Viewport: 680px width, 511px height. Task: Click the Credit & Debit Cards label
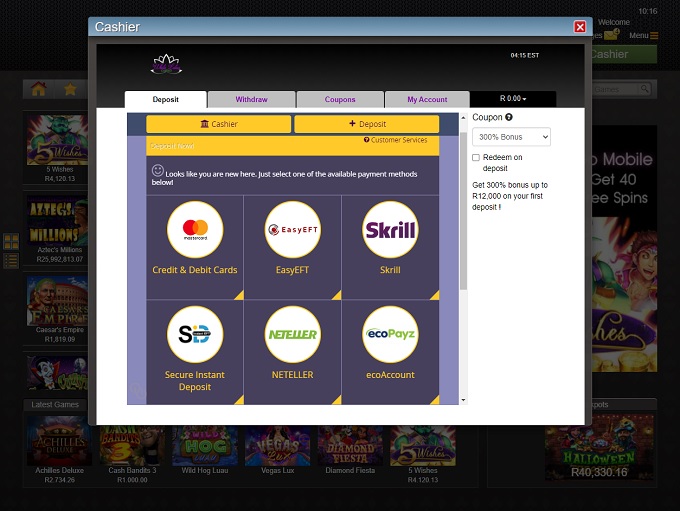coord(195,270)
